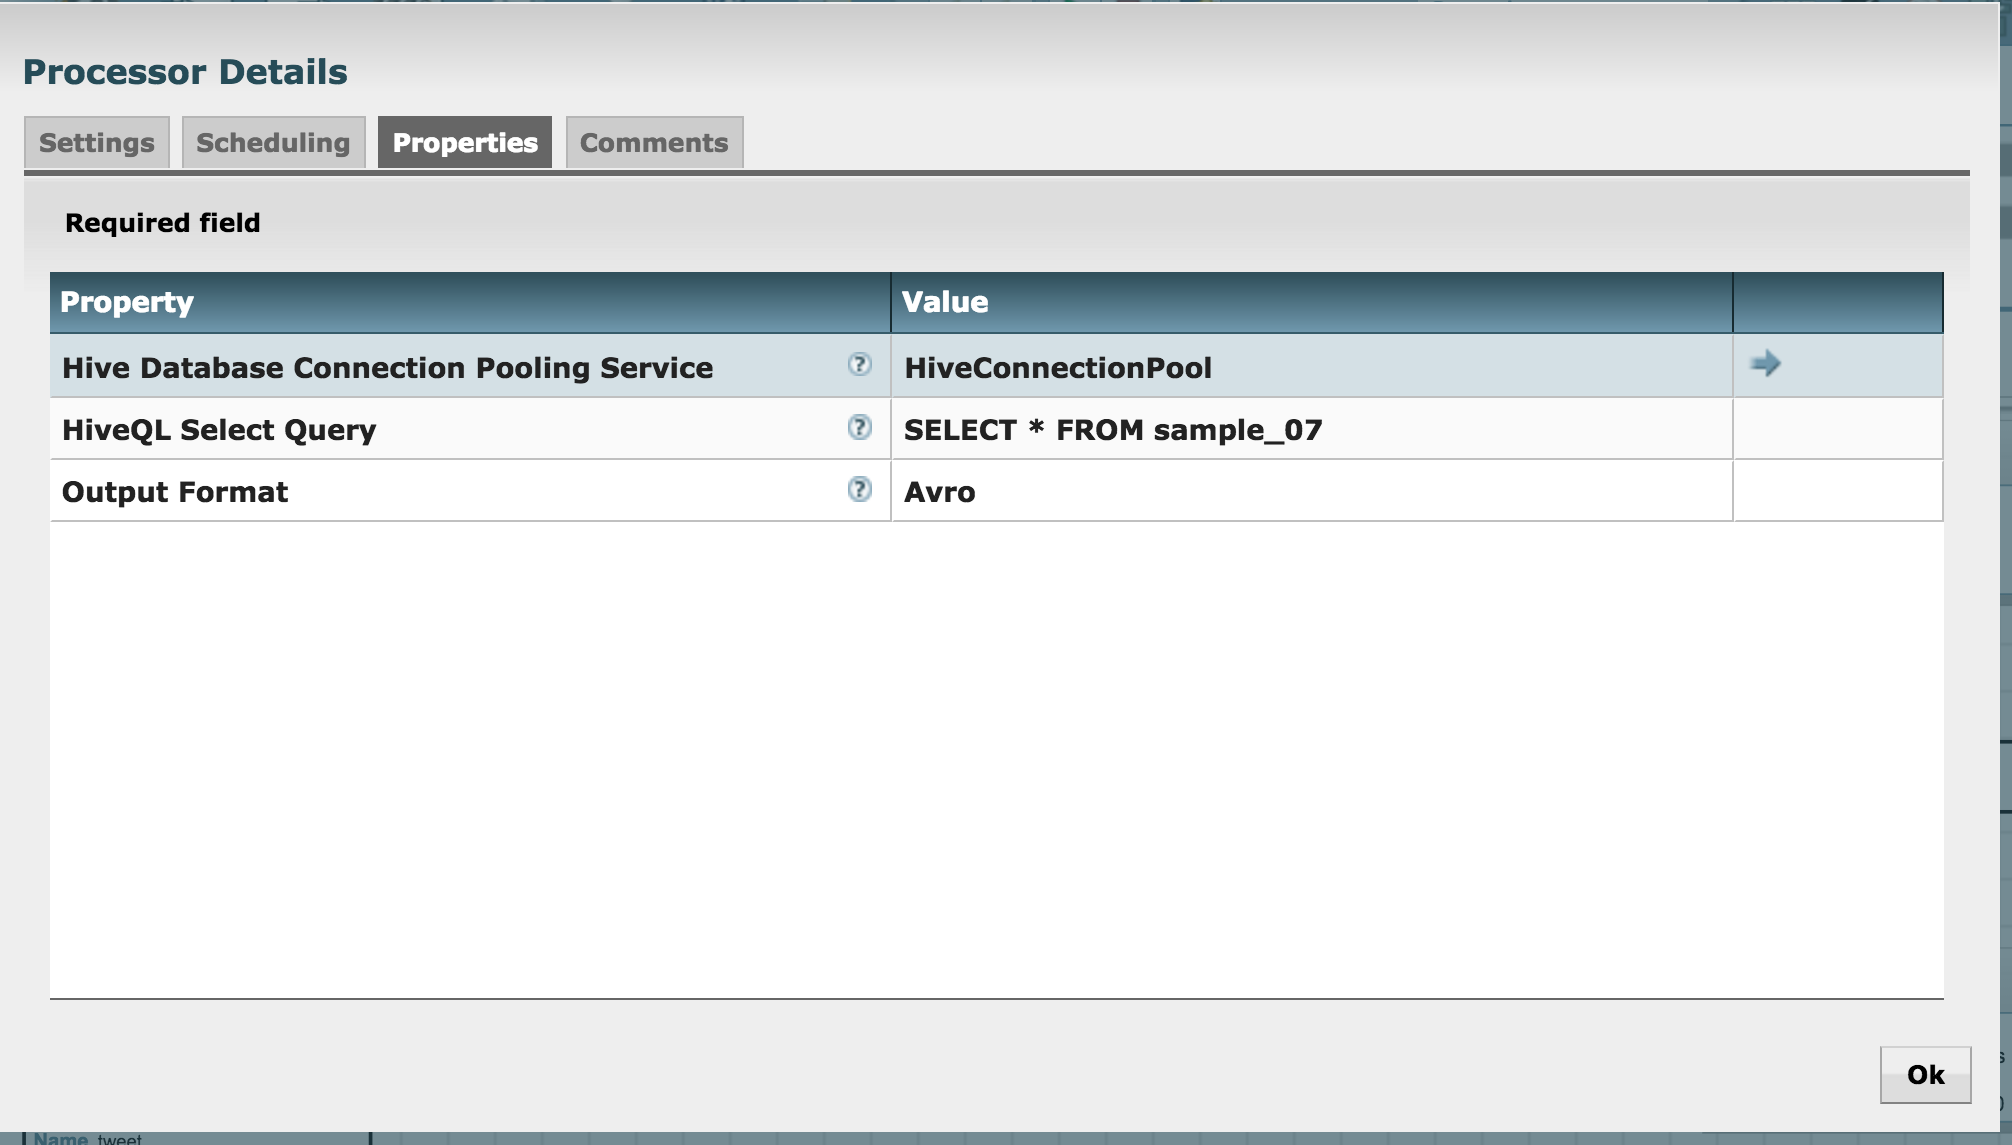Click Ok to close Processor Details
The width and height of the screenshot is (2012, 1145).
[1925, 1074]
